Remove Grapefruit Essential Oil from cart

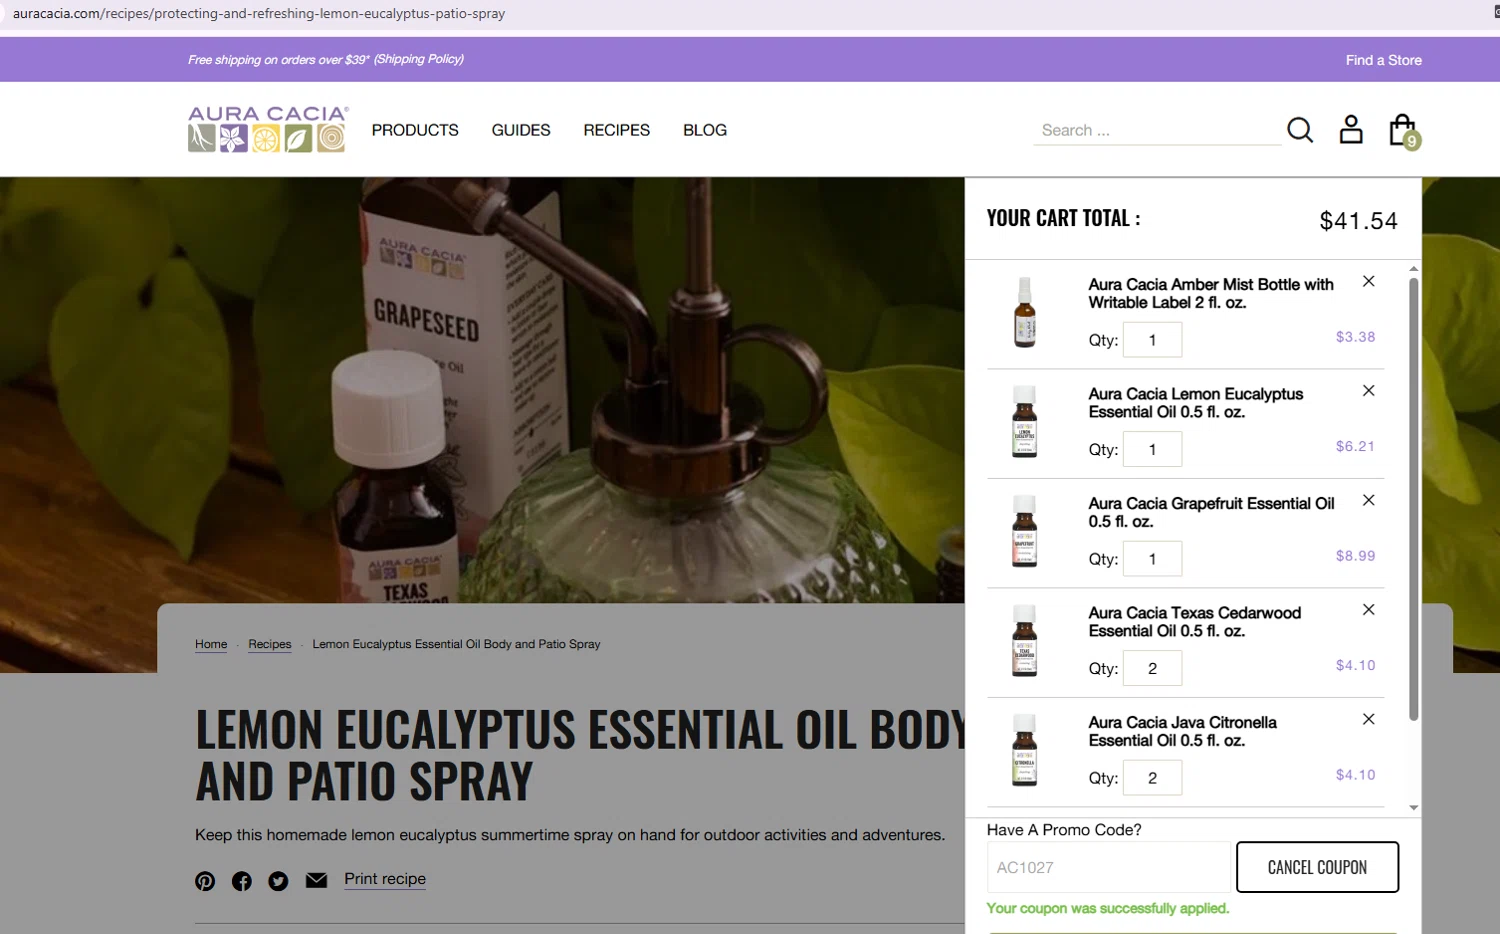point(1369,500)
